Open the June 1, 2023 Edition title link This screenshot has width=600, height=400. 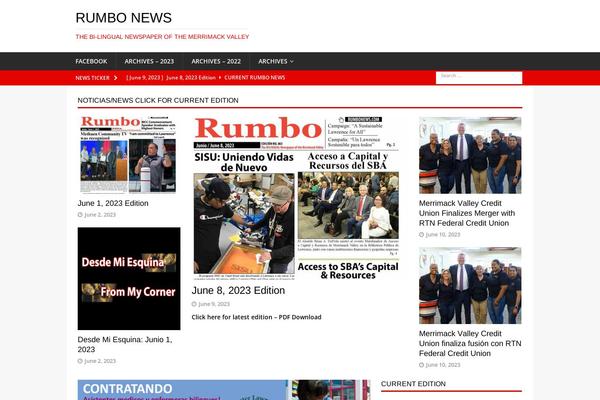[113, 203]
